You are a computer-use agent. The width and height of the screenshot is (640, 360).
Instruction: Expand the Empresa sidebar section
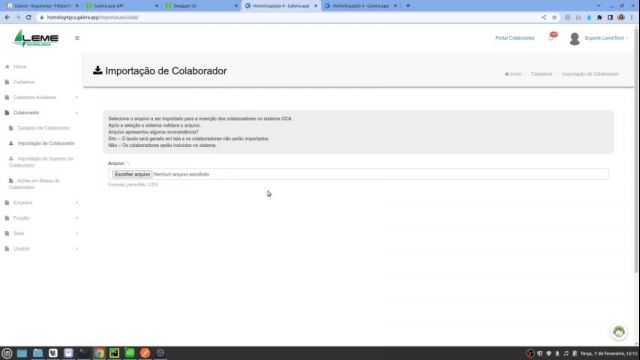click(41, 202)
